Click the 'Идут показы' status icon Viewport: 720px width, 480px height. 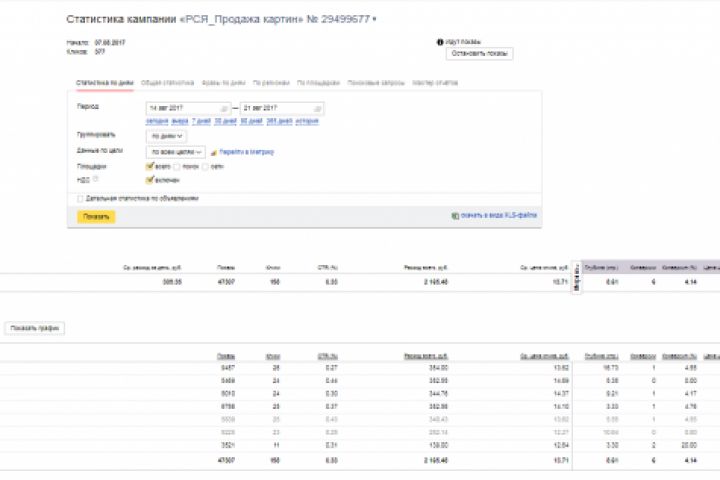[x=440, y=42]
